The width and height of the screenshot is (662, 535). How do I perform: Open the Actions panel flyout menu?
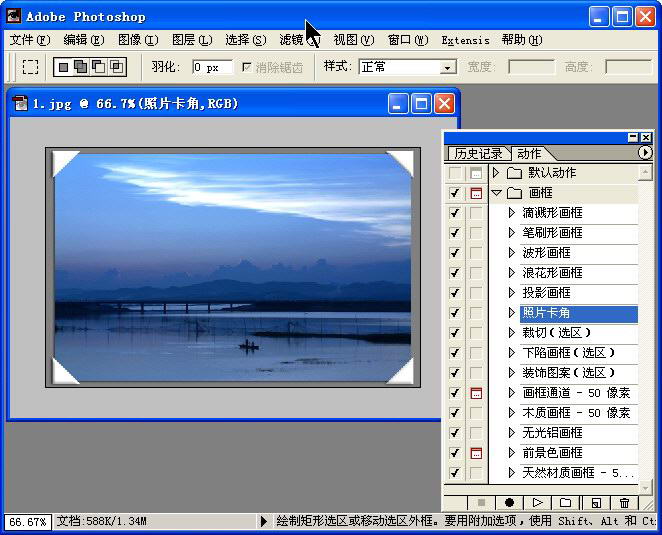pyautogui.click(x=644, y=153)
